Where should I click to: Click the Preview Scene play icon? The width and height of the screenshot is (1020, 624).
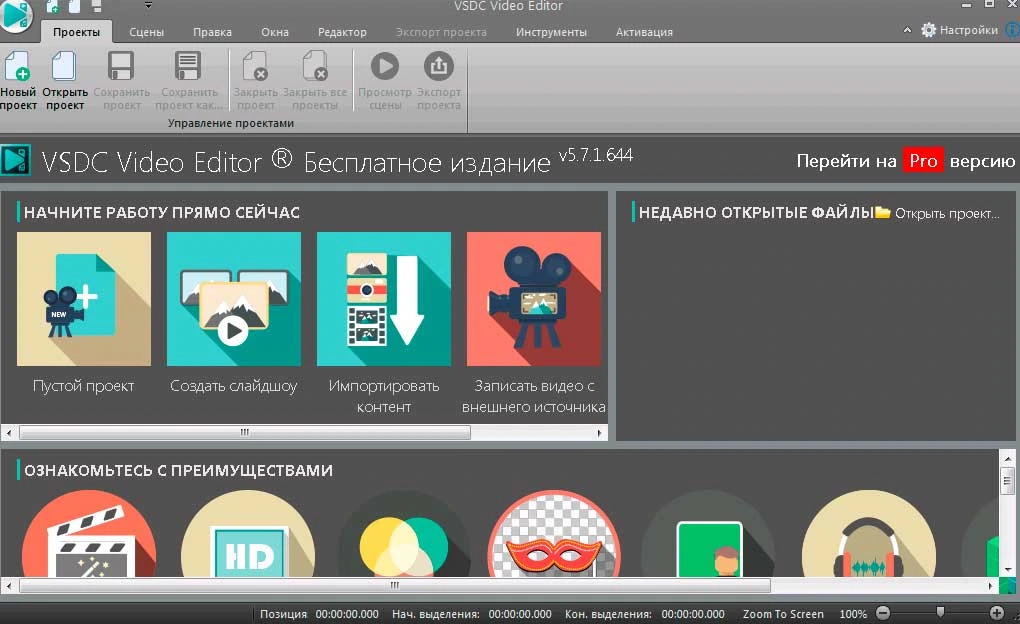click(x=385, y=66)
